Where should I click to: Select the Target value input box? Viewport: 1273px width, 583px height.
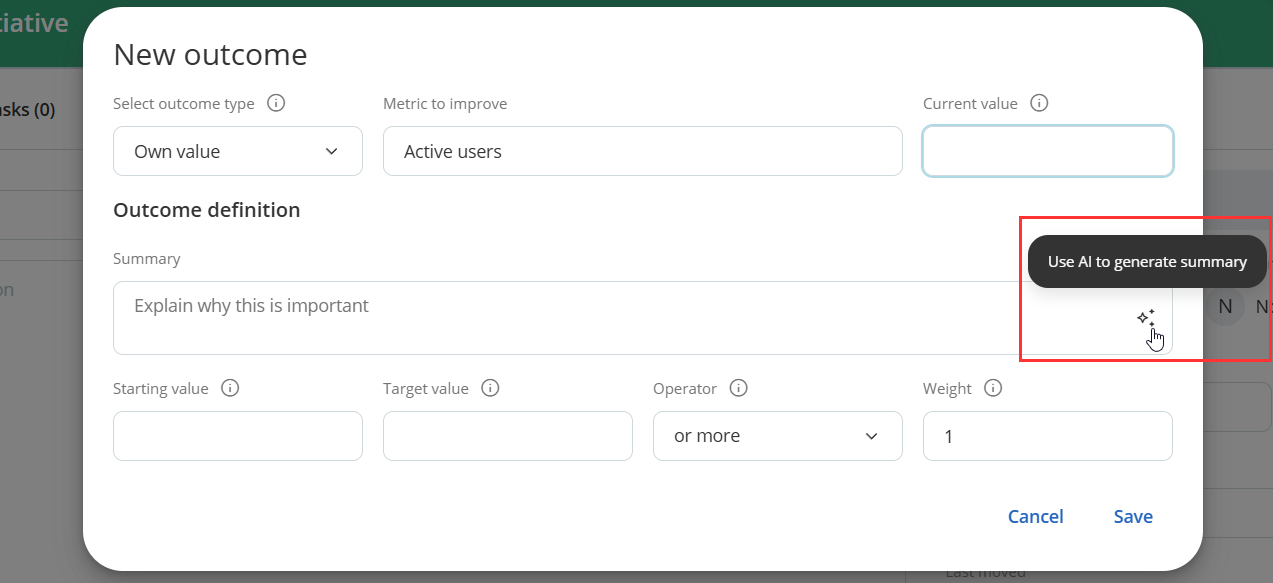507,436
